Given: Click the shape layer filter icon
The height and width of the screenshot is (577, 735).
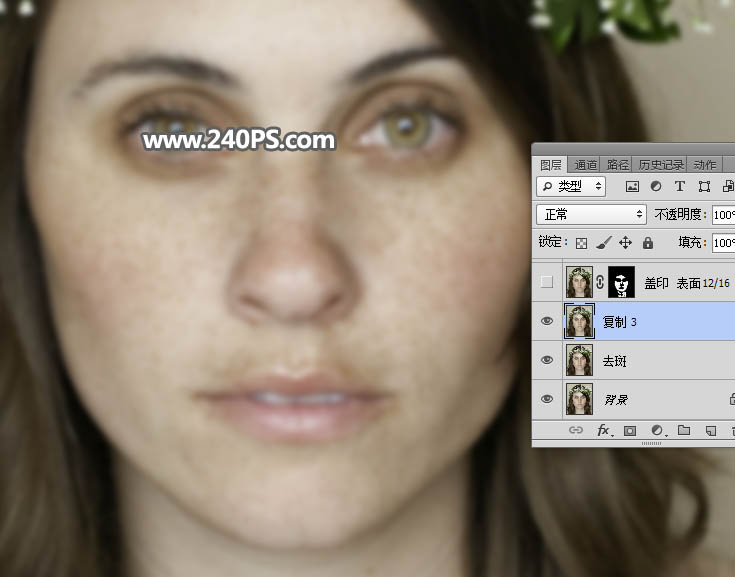Looking at the screenshot, I should tap(704, 186).
